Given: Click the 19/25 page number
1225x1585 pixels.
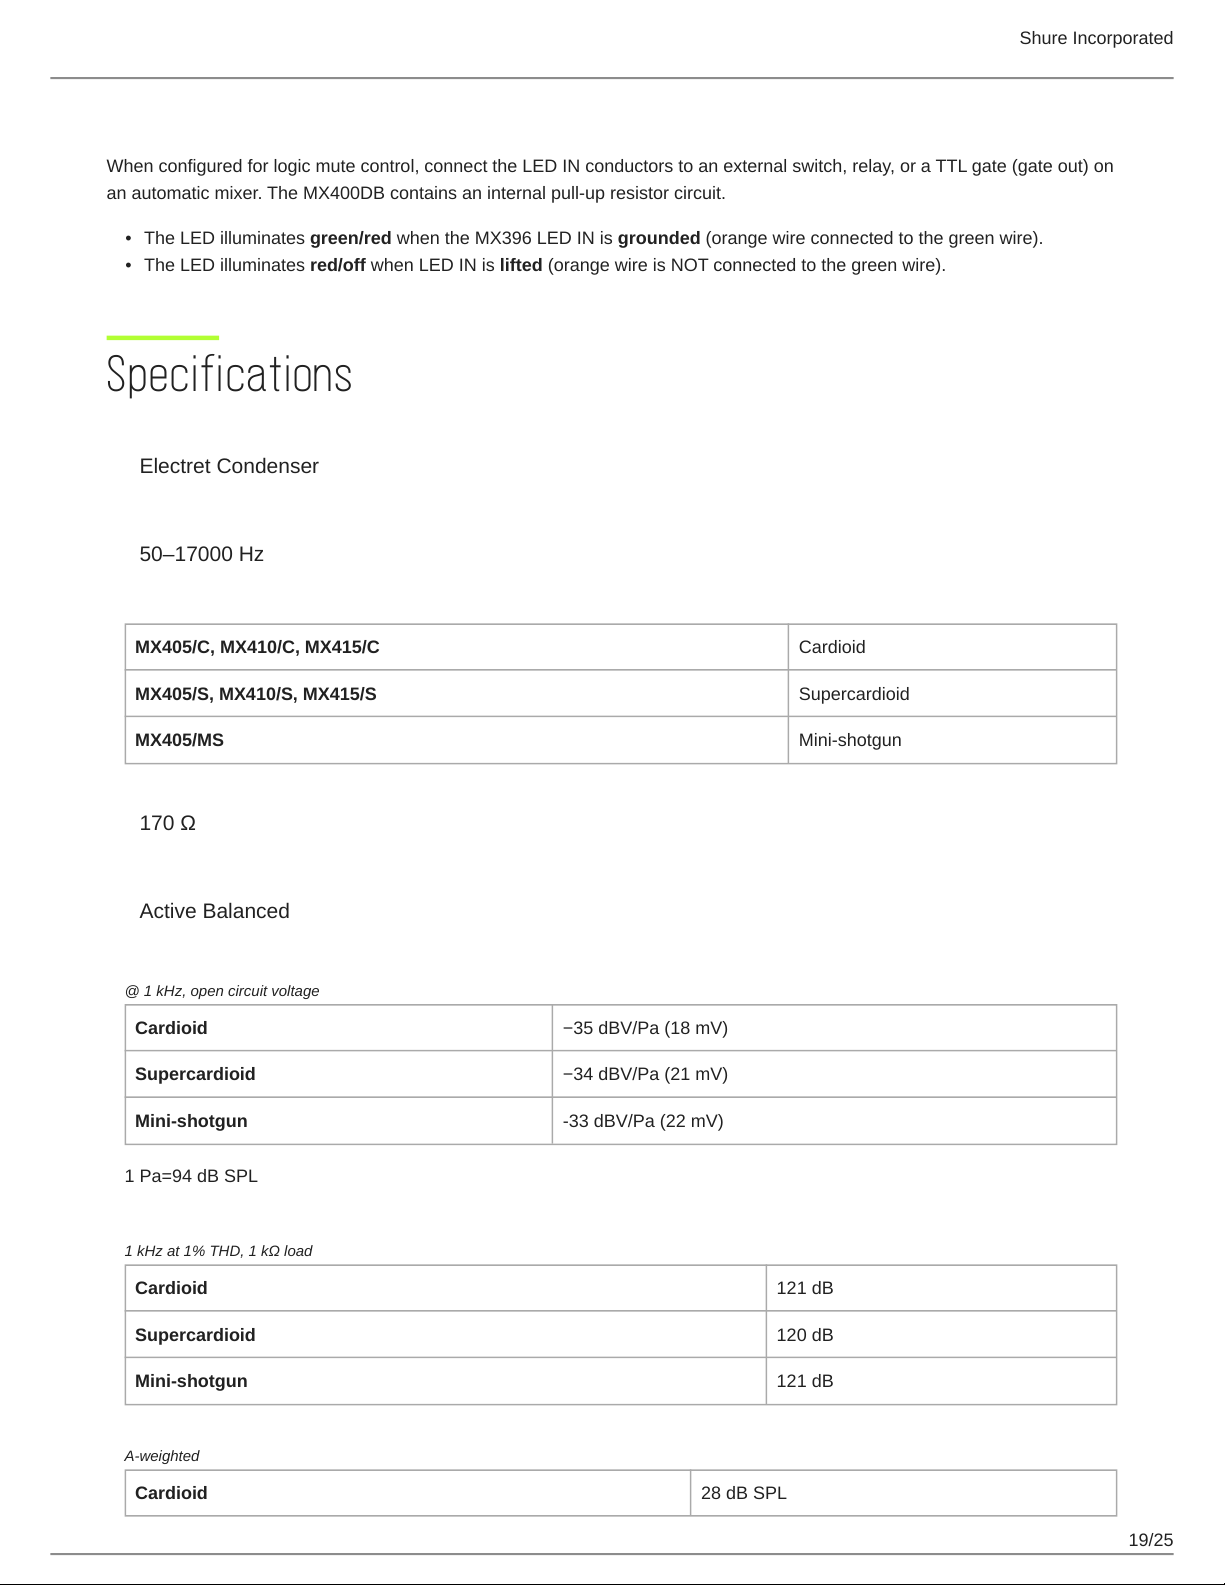Looking at the screenshot, I should [1150, 1540].
